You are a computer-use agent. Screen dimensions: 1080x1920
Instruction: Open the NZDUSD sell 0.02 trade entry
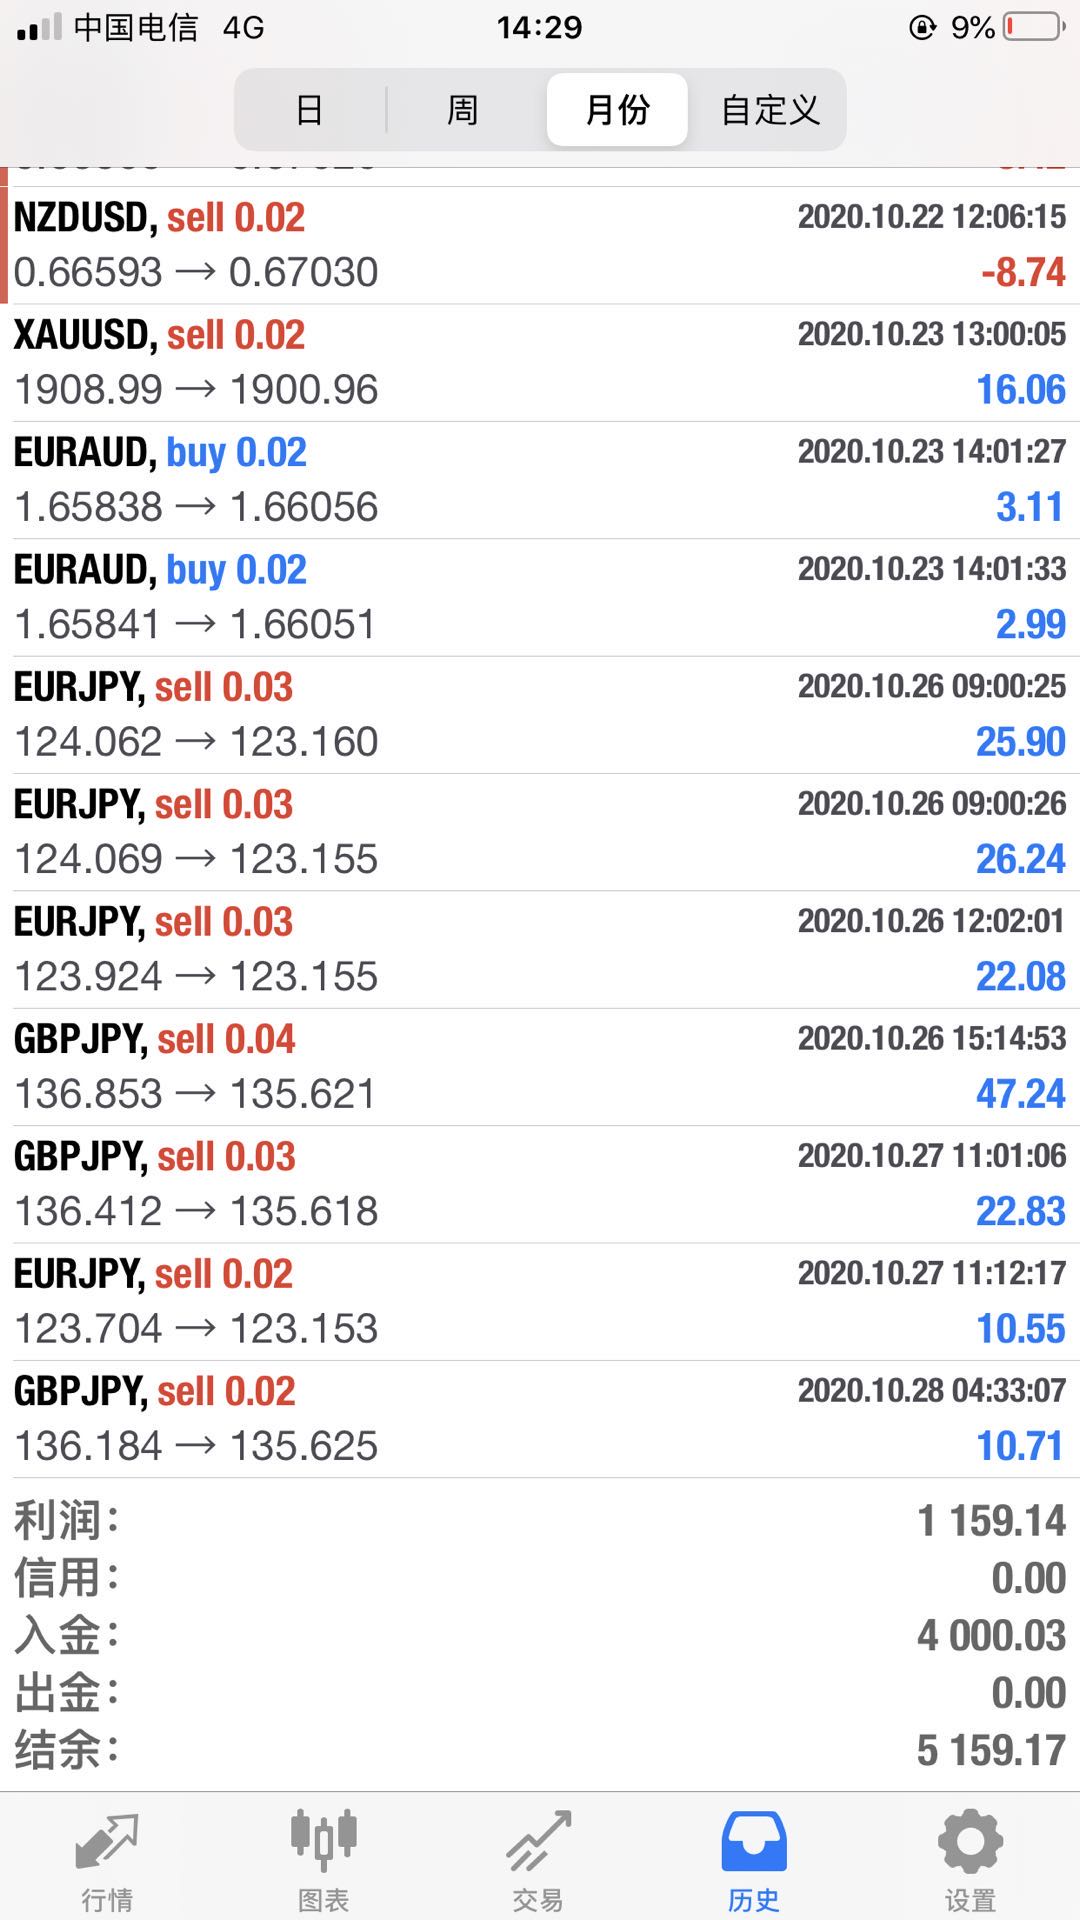pyautogui.click(x=540, y=245)
